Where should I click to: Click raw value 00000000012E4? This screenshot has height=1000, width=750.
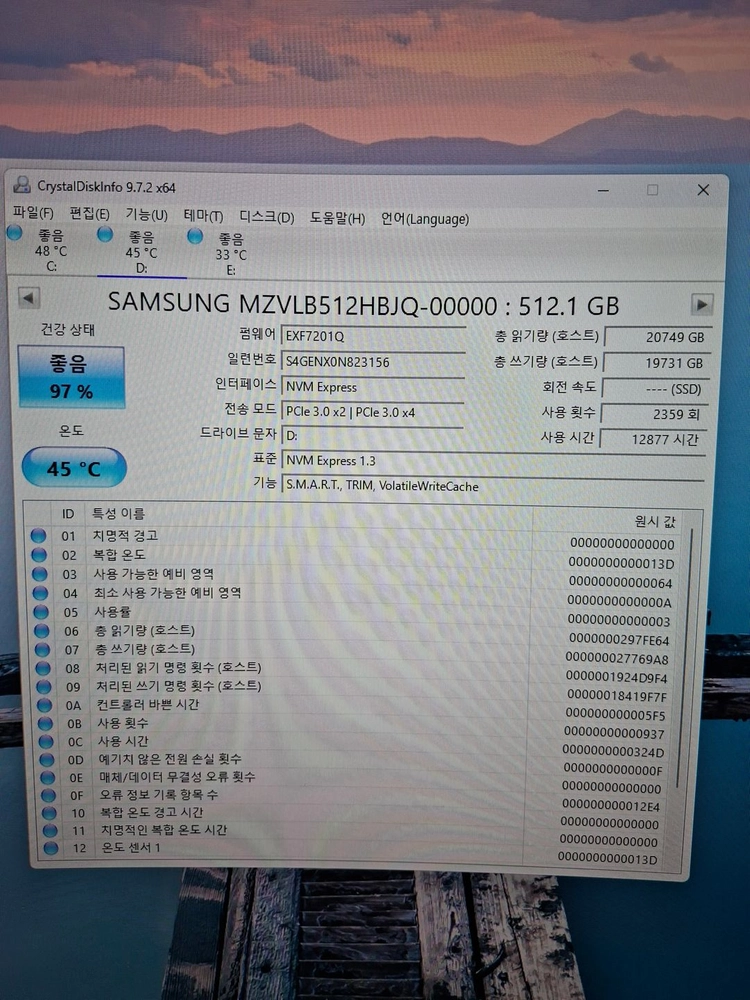click(611, 806)
